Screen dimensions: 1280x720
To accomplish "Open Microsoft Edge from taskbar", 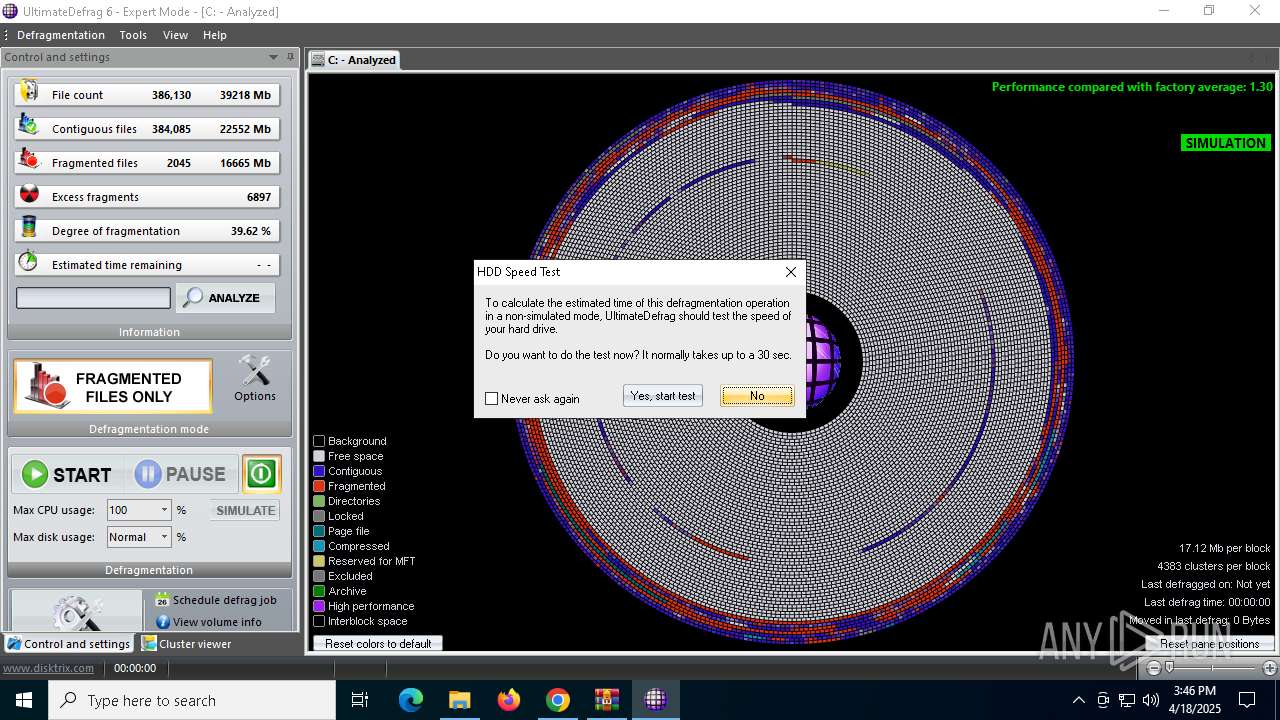I will [x=411, y=700].
